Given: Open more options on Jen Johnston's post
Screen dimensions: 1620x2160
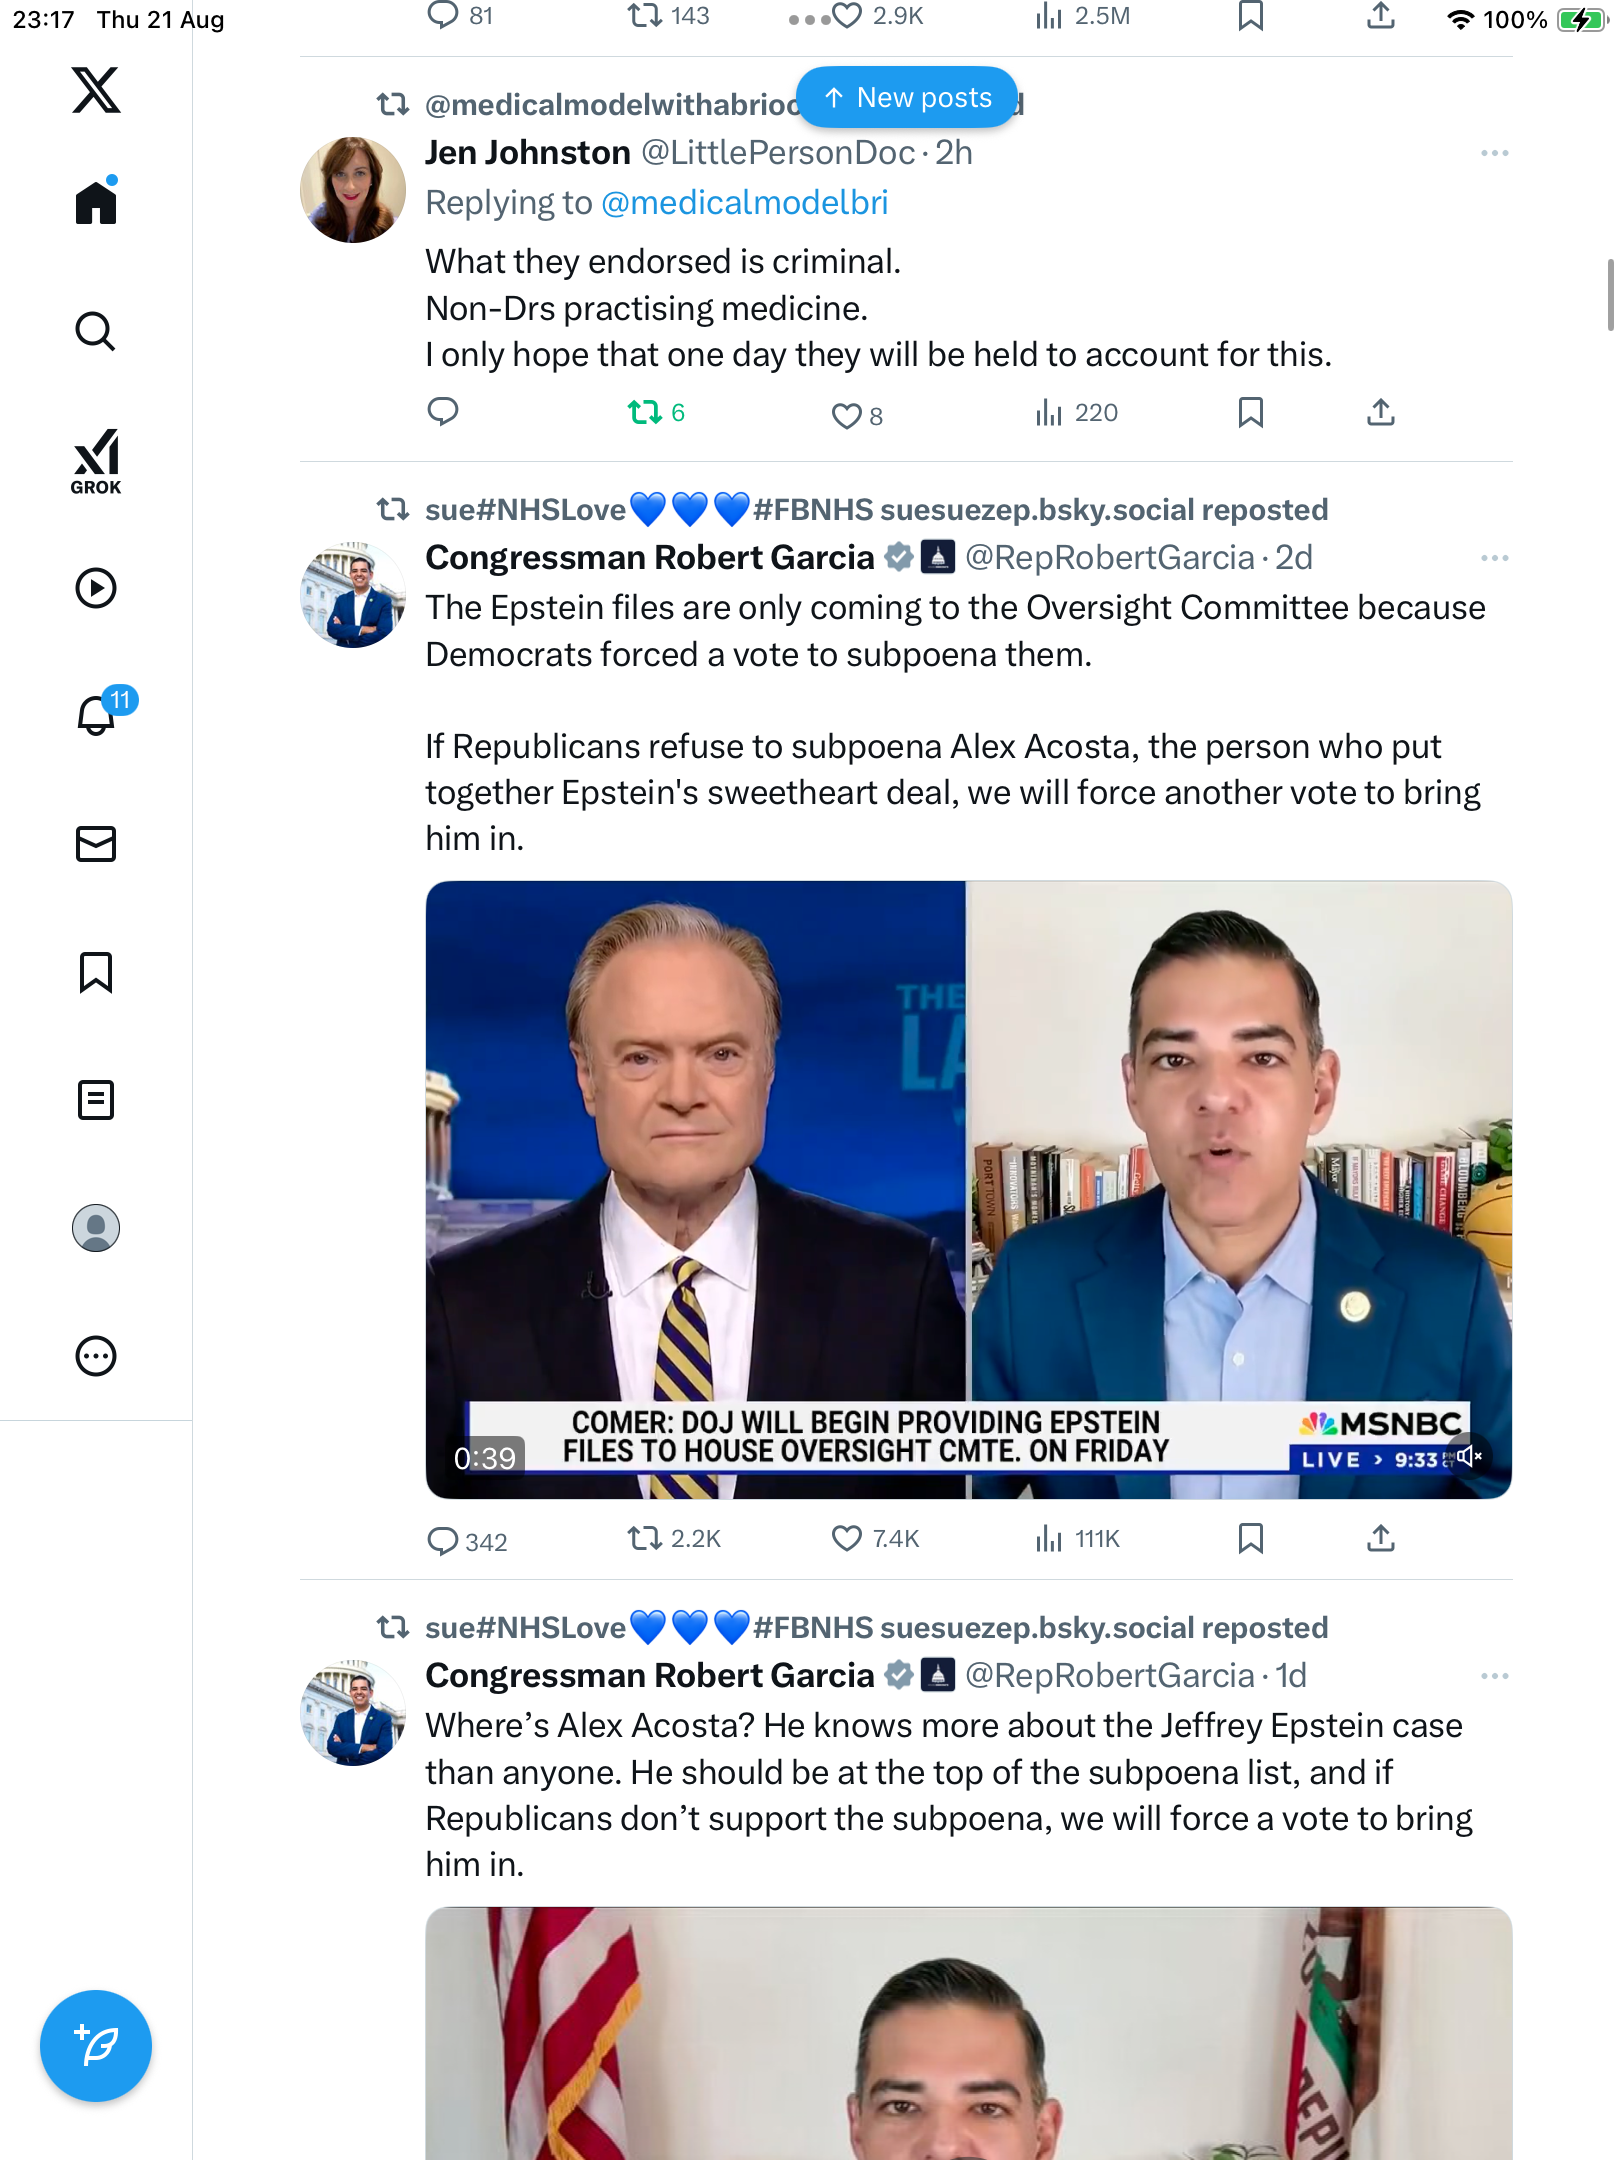Looking at the screenshot, I should pos(1494,153).
